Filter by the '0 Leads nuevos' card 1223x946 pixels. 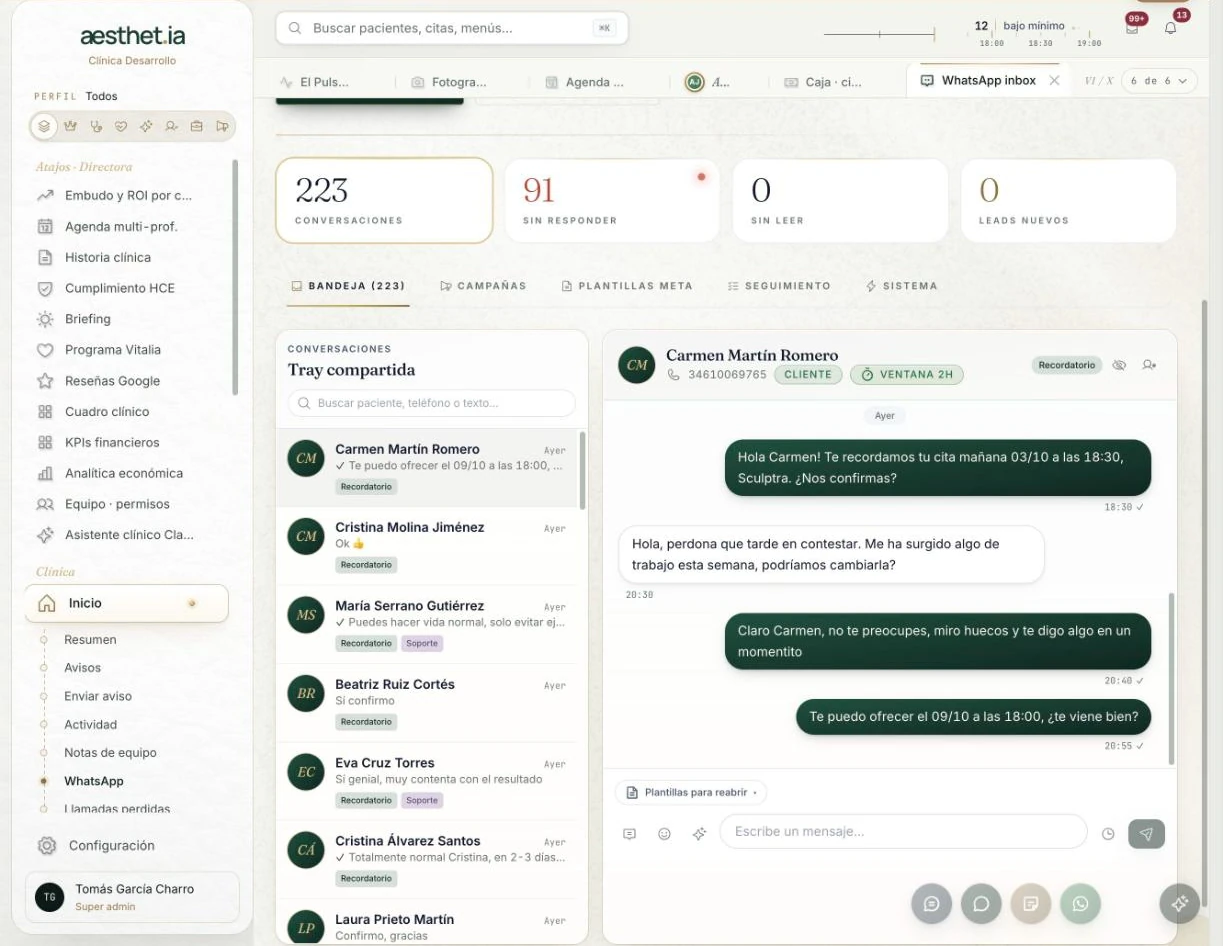coord(1068,200)
